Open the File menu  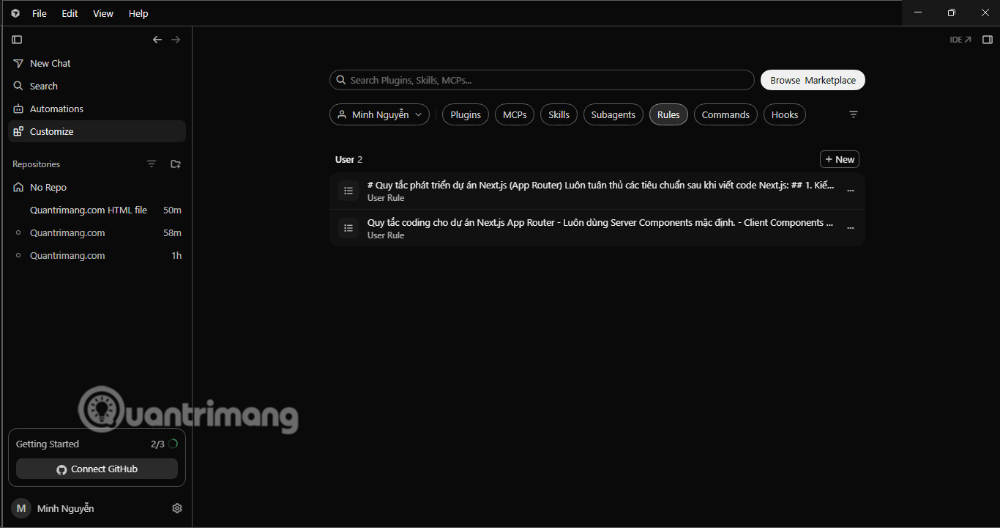(x=40, y=13)
